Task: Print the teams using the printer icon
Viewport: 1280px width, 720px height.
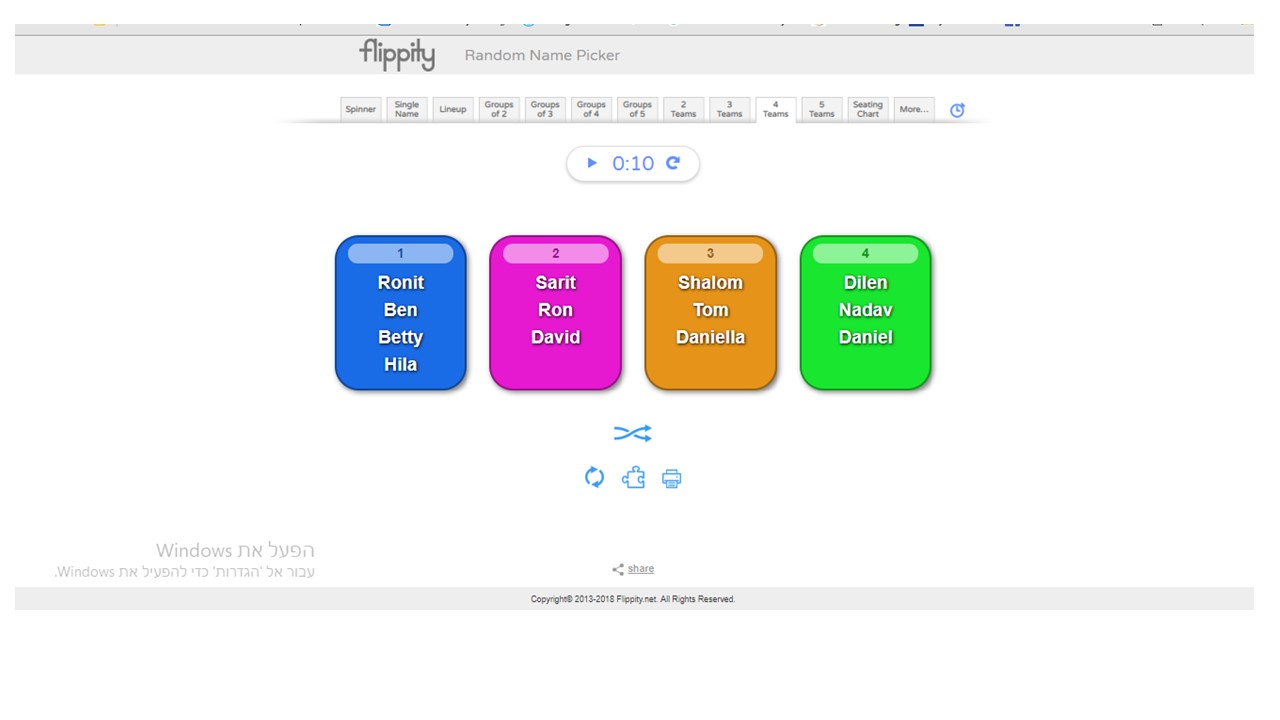Action: [x=671, y=478]
